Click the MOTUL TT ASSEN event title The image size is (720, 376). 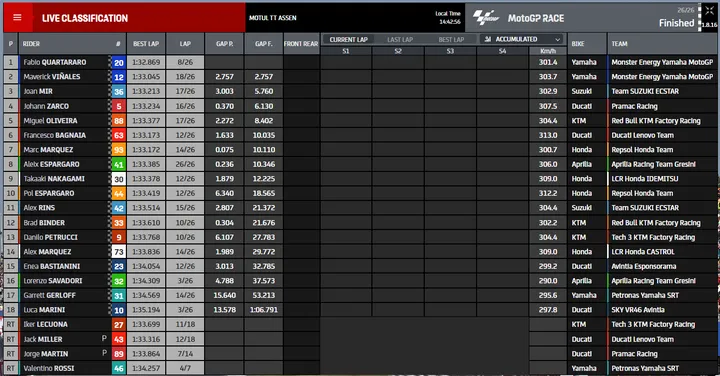(273, 18)
